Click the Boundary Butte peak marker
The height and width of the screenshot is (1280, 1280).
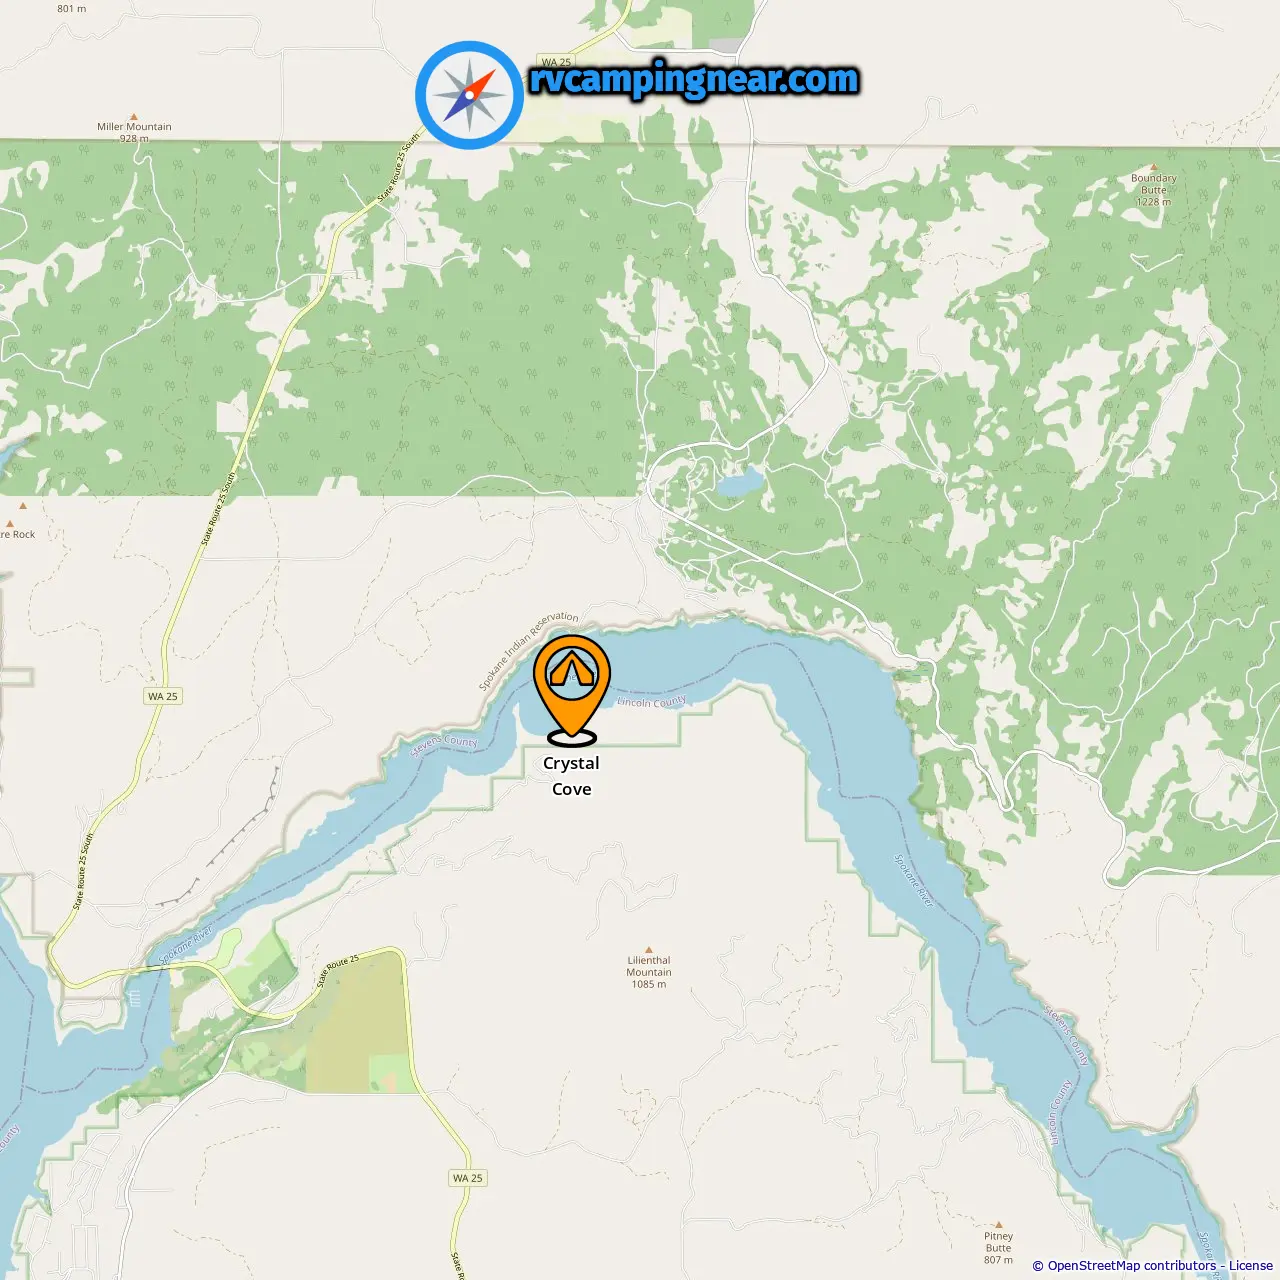[1153, 168]
